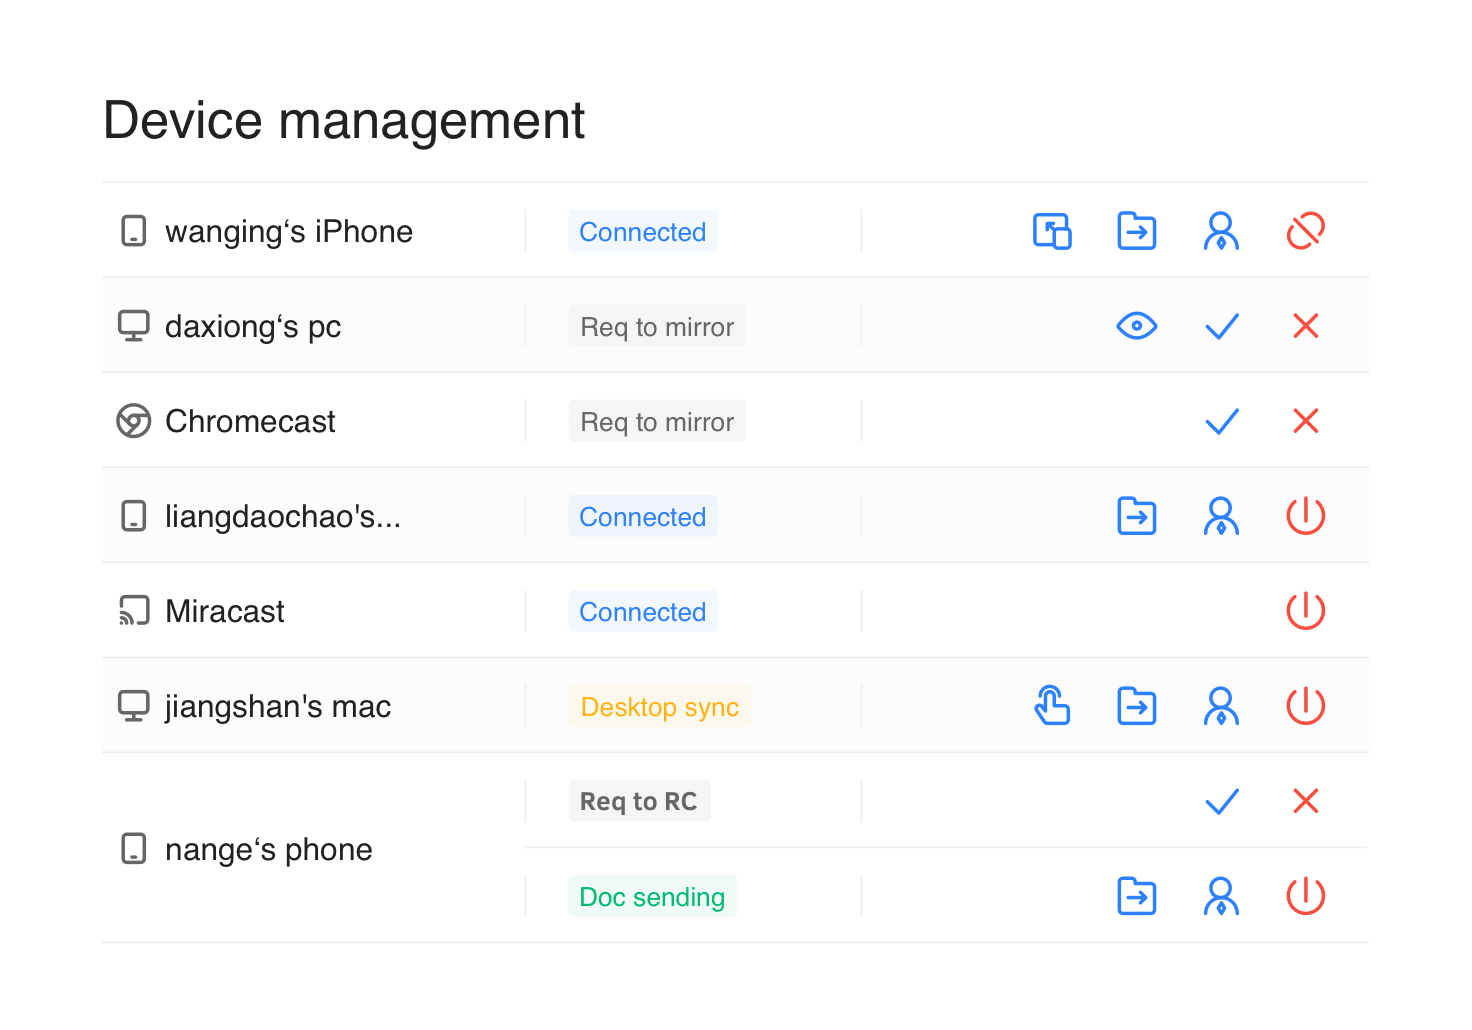The width and height of the screenshot is (1472, 1030).
Task: Disconnect jiangshan's mac with power icon
Action: coord(1305,706)
